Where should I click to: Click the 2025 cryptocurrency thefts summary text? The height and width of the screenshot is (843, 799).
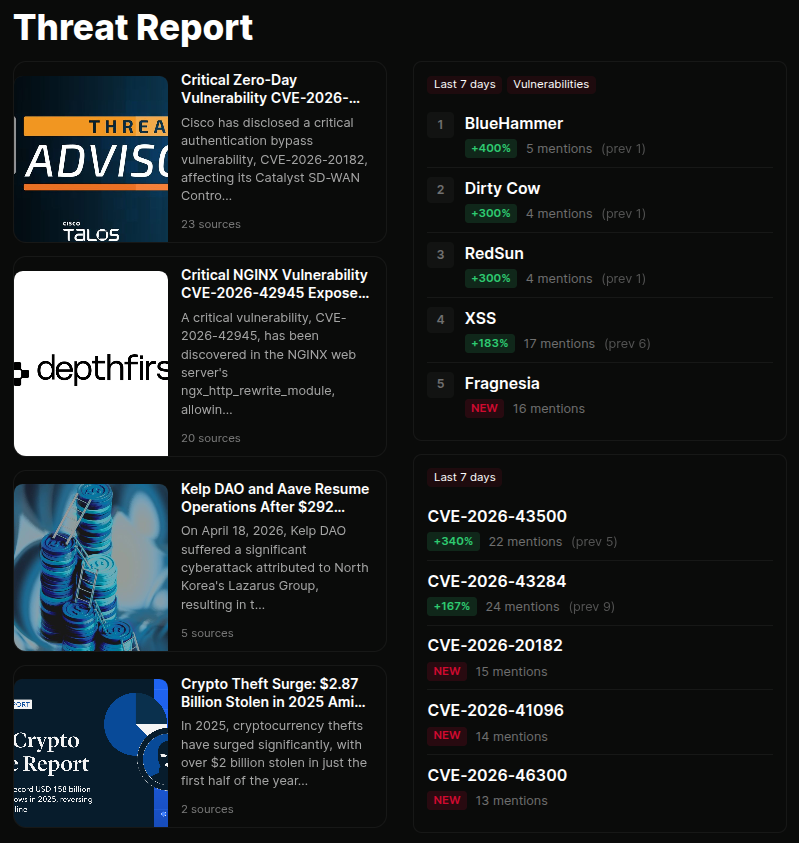[274, 753]
